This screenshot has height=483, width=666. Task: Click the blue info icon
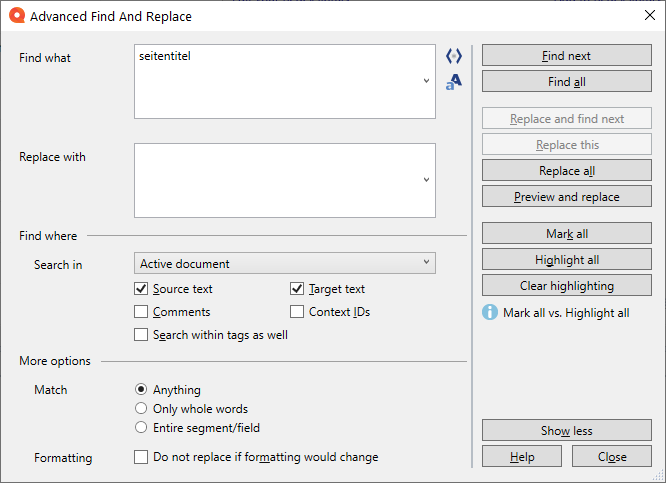(x=490, y=312)
